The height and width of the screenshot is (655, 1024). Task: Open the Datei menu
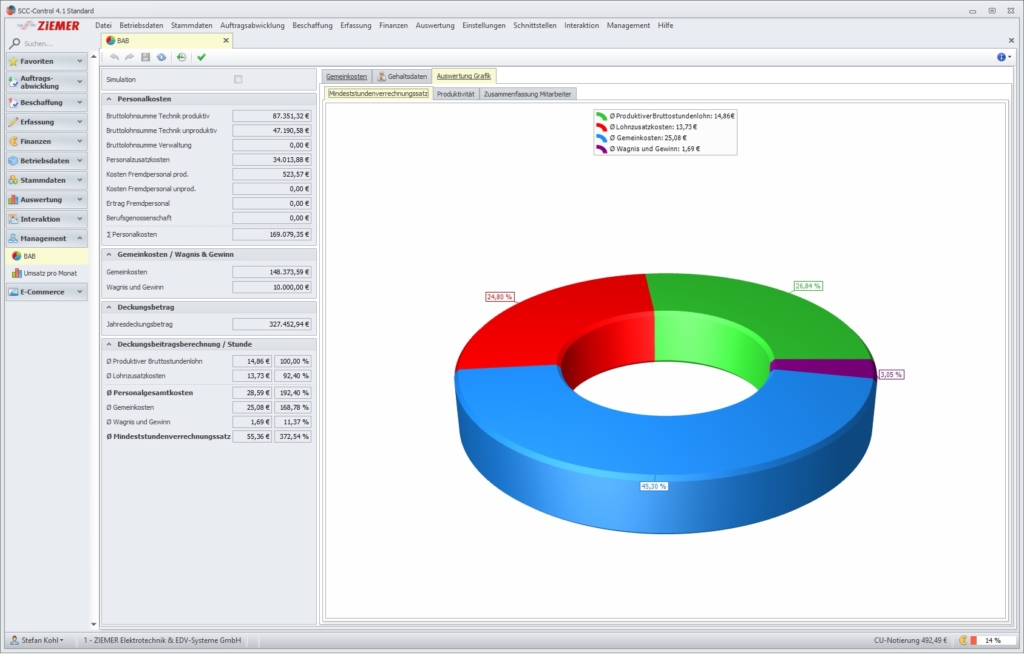coord(103,25)
